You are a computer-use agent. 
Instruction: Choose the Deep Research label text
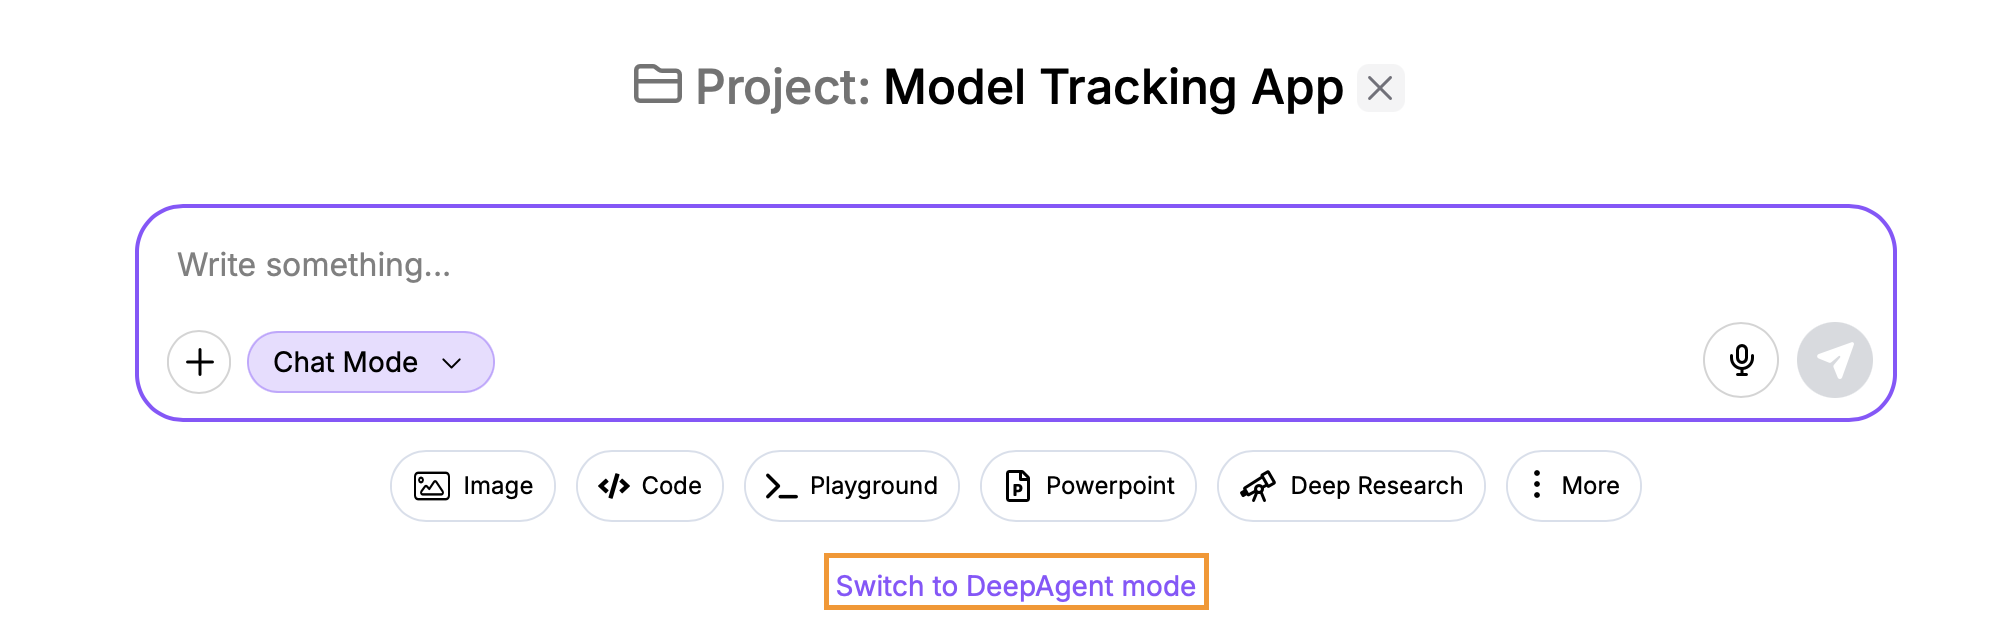pyautogui.click(x=1376, y=486)
